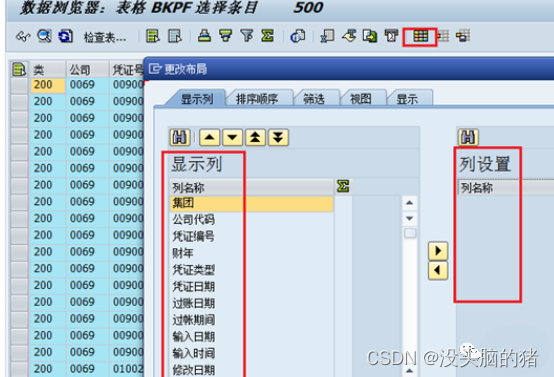The height and width of the screenshot is (377, 554).
Task: Select the 过账日期 row
Action: tap(252, 303)
